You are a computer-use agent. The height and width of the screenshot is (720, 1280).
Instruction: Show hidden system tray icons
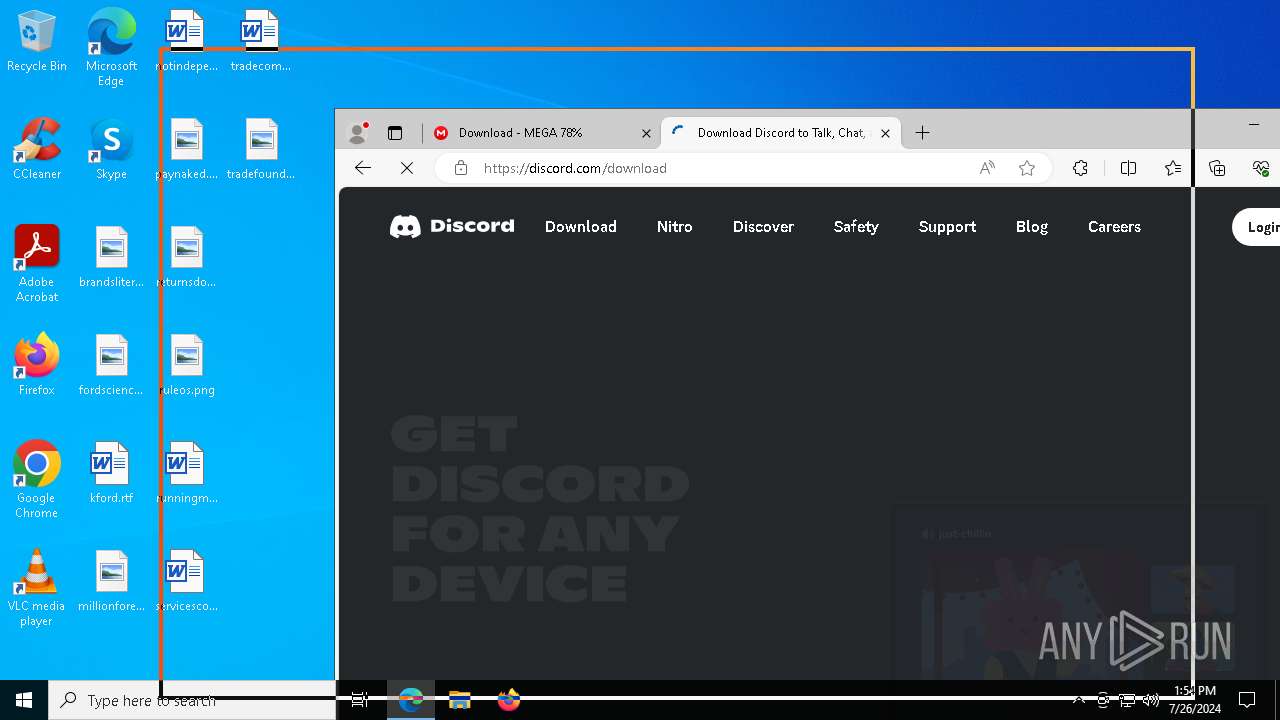tap(1078, 700)
